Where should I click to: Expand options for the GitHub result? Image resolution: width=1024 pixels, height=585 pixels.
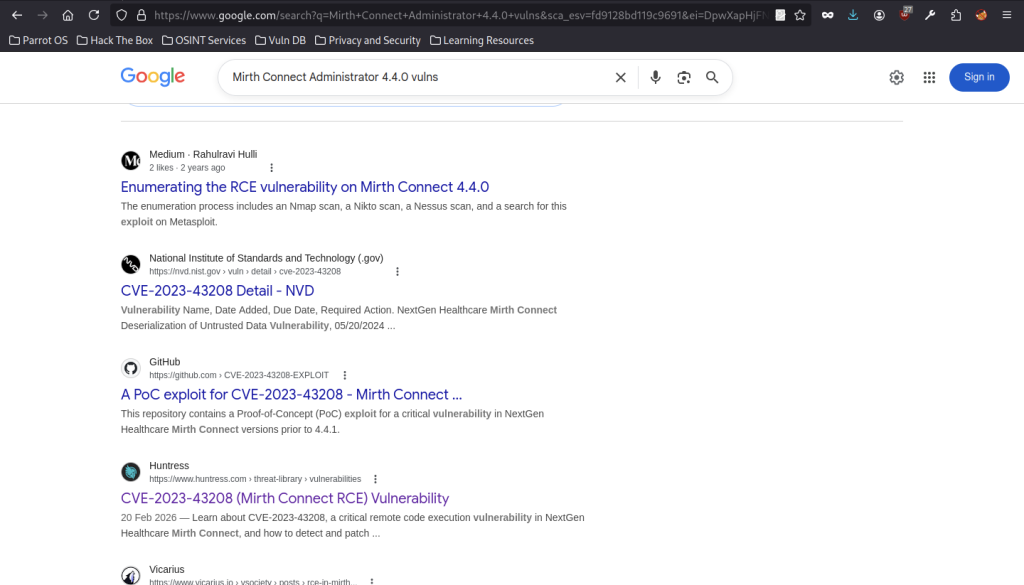[345, 375]
